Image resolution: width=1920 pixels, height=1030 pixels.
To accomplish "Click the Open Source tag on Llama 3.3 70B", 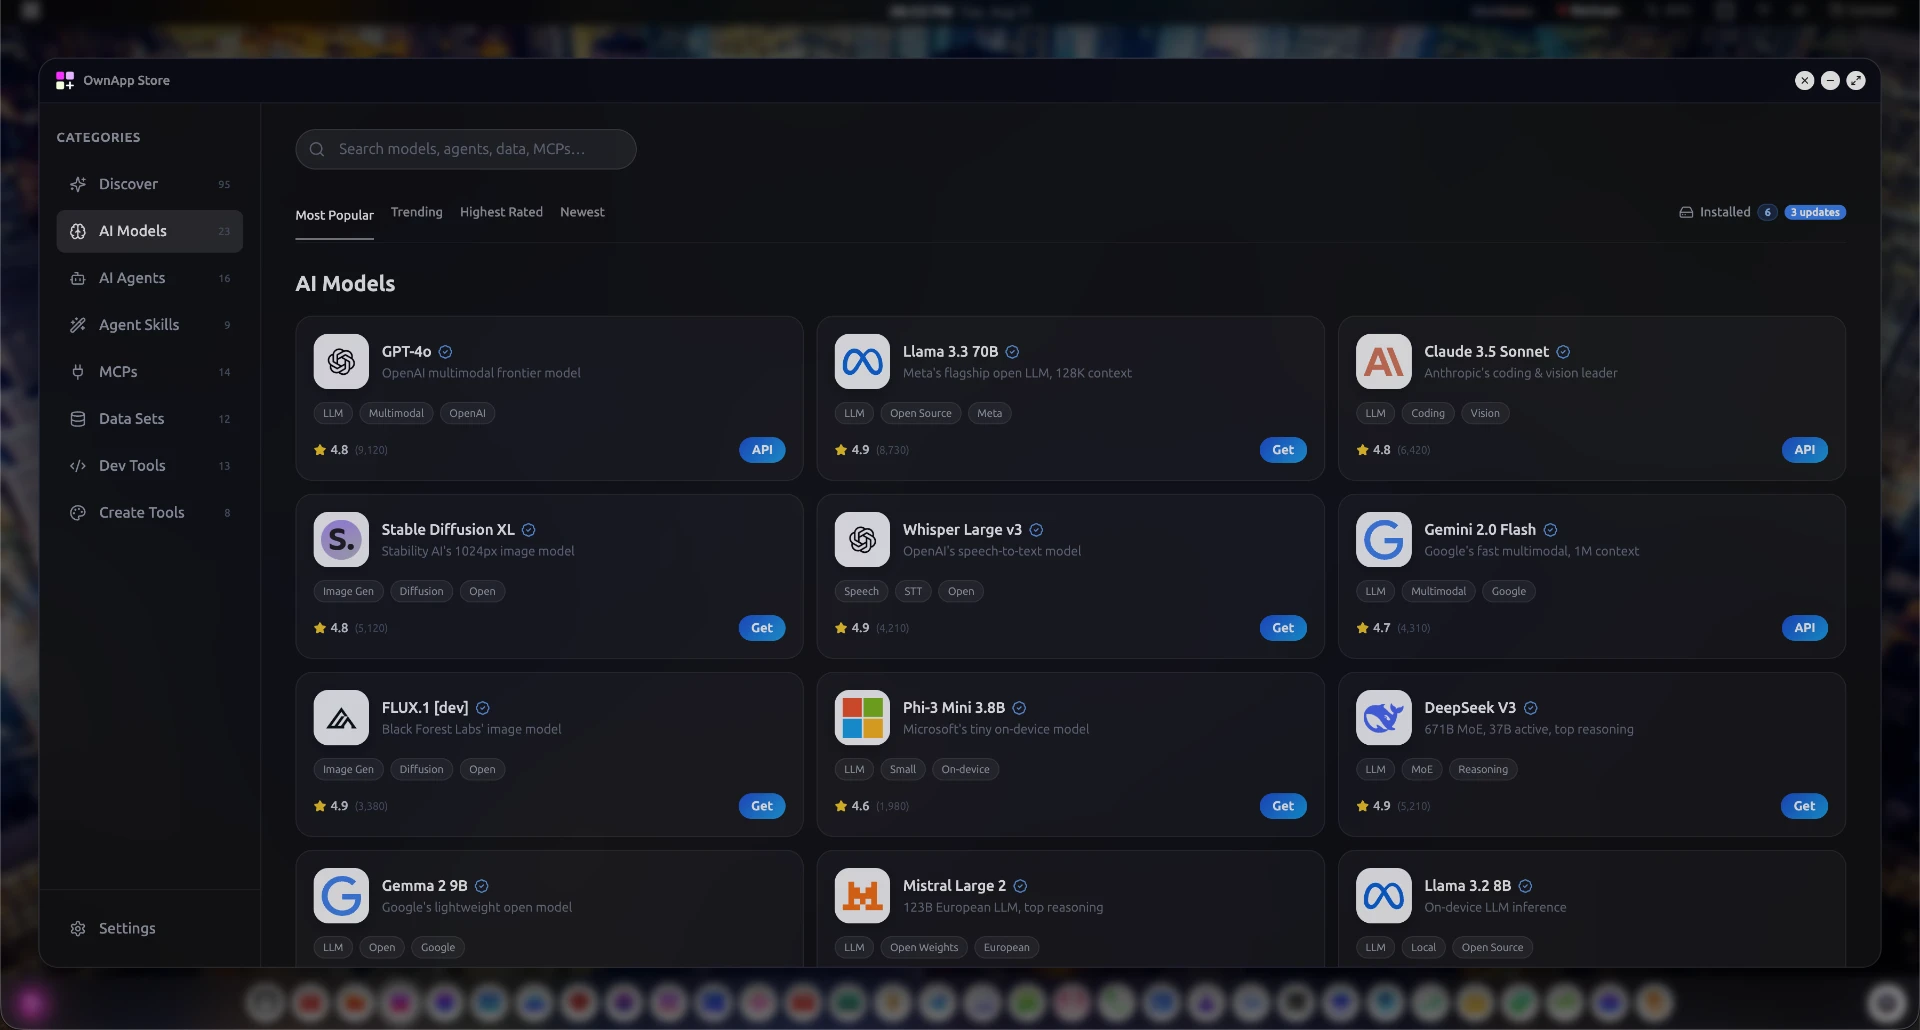I will click(921, 413).
